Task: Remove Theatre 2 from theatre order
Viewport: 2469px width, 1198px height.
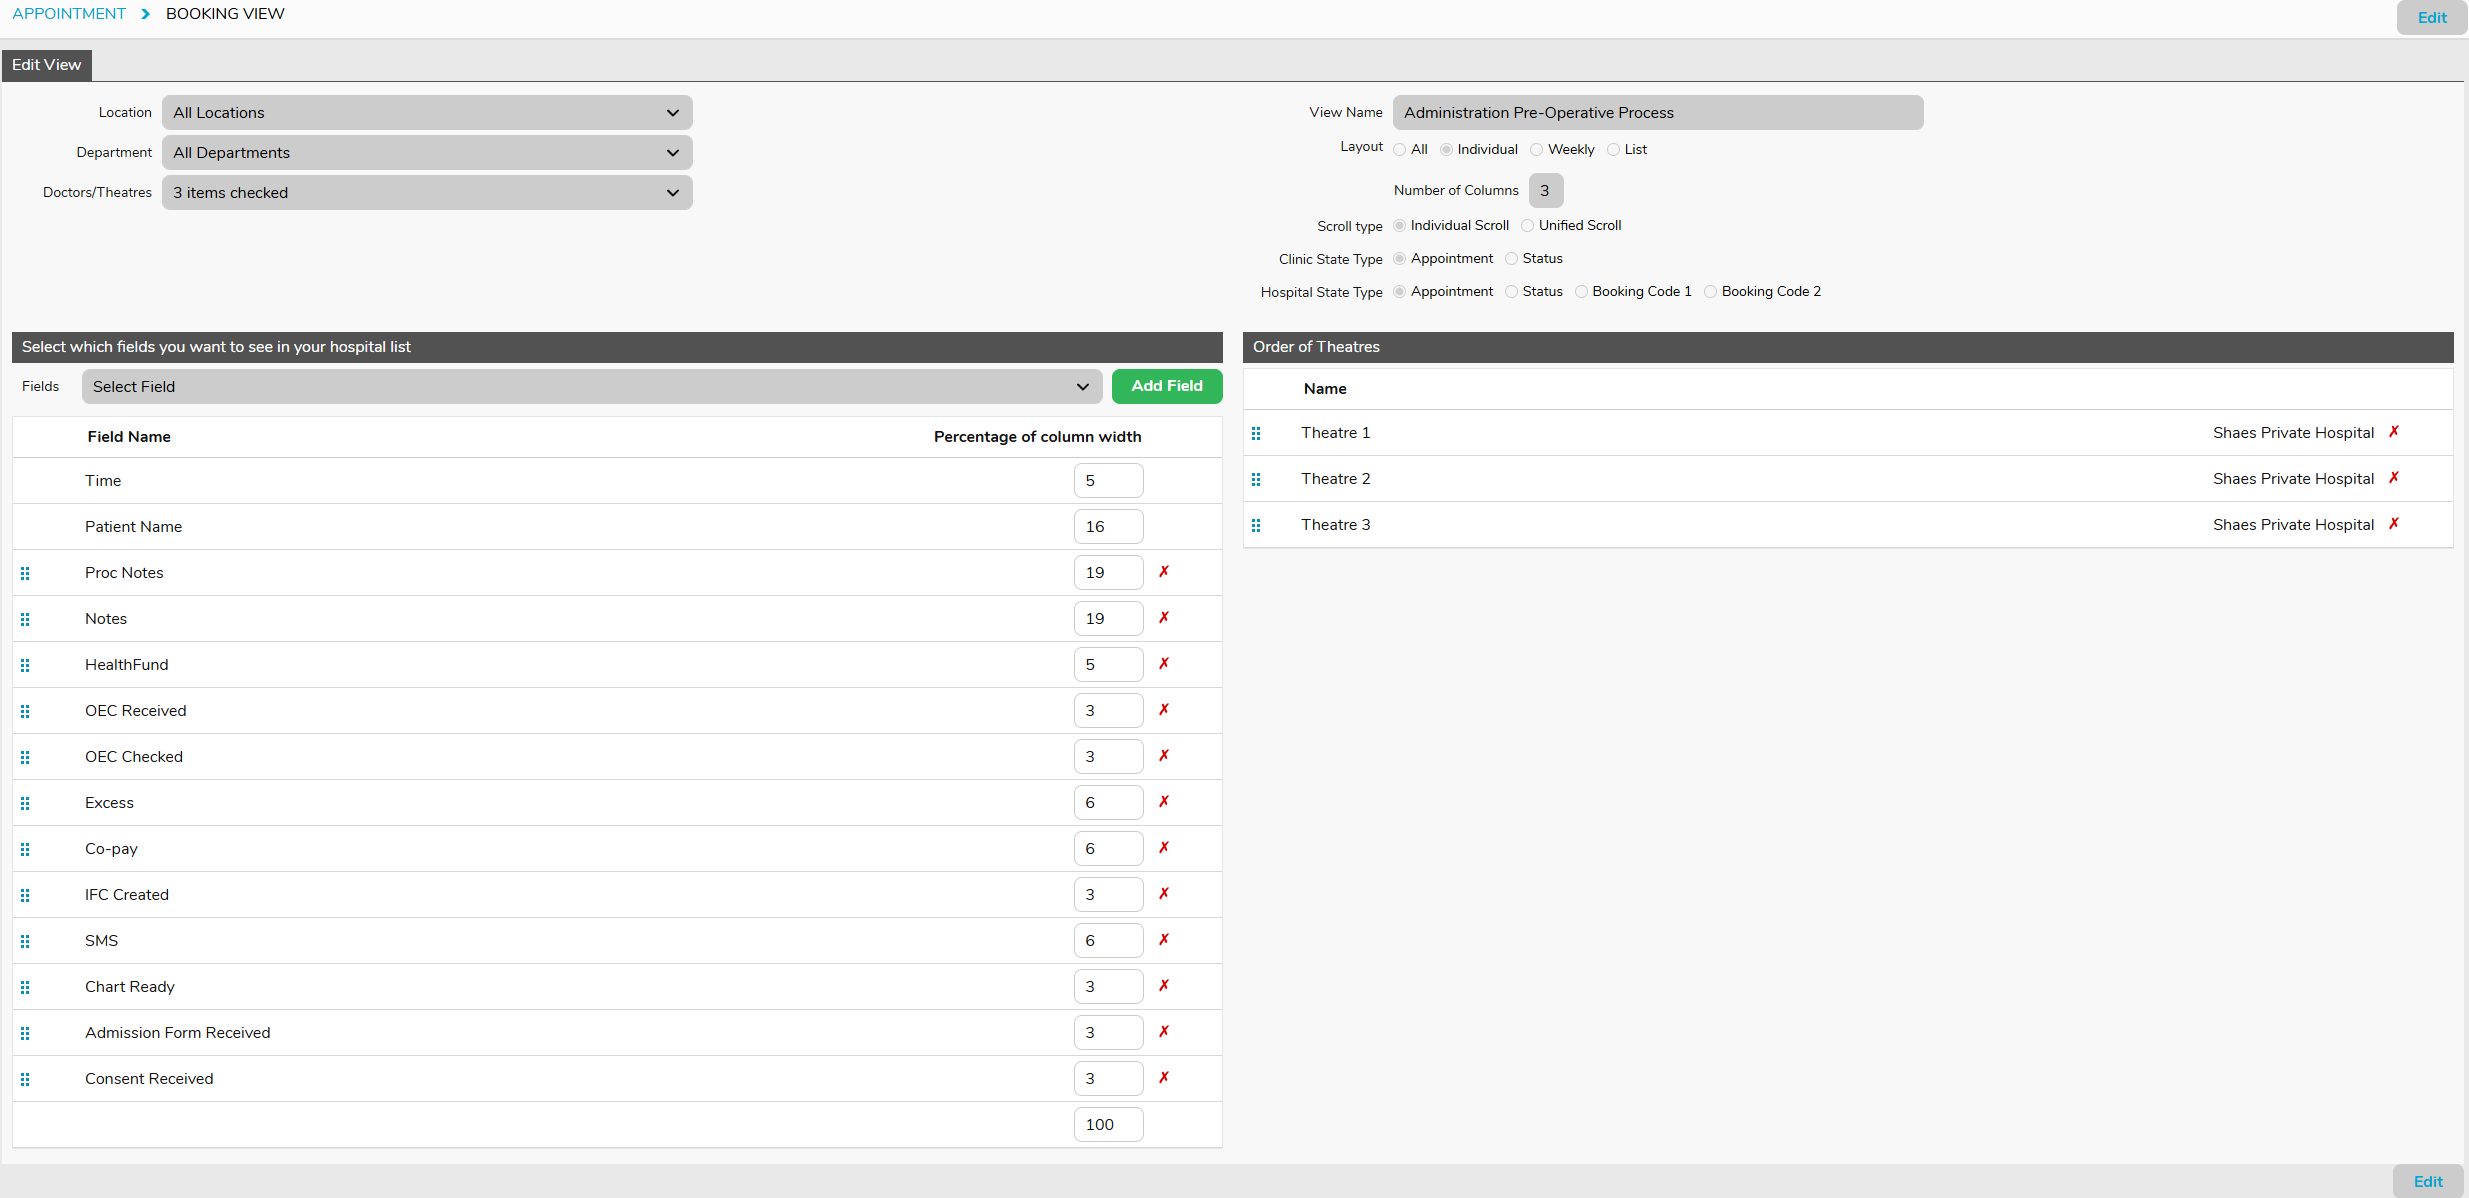Action: (2394, 478)
